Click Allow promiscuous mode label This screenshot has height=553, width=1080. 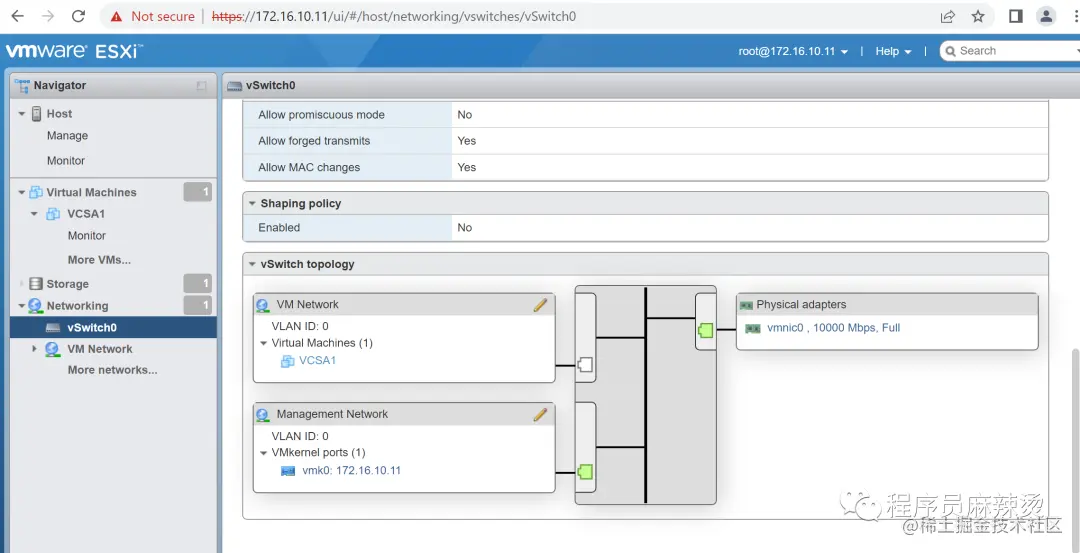click(322, 115)
